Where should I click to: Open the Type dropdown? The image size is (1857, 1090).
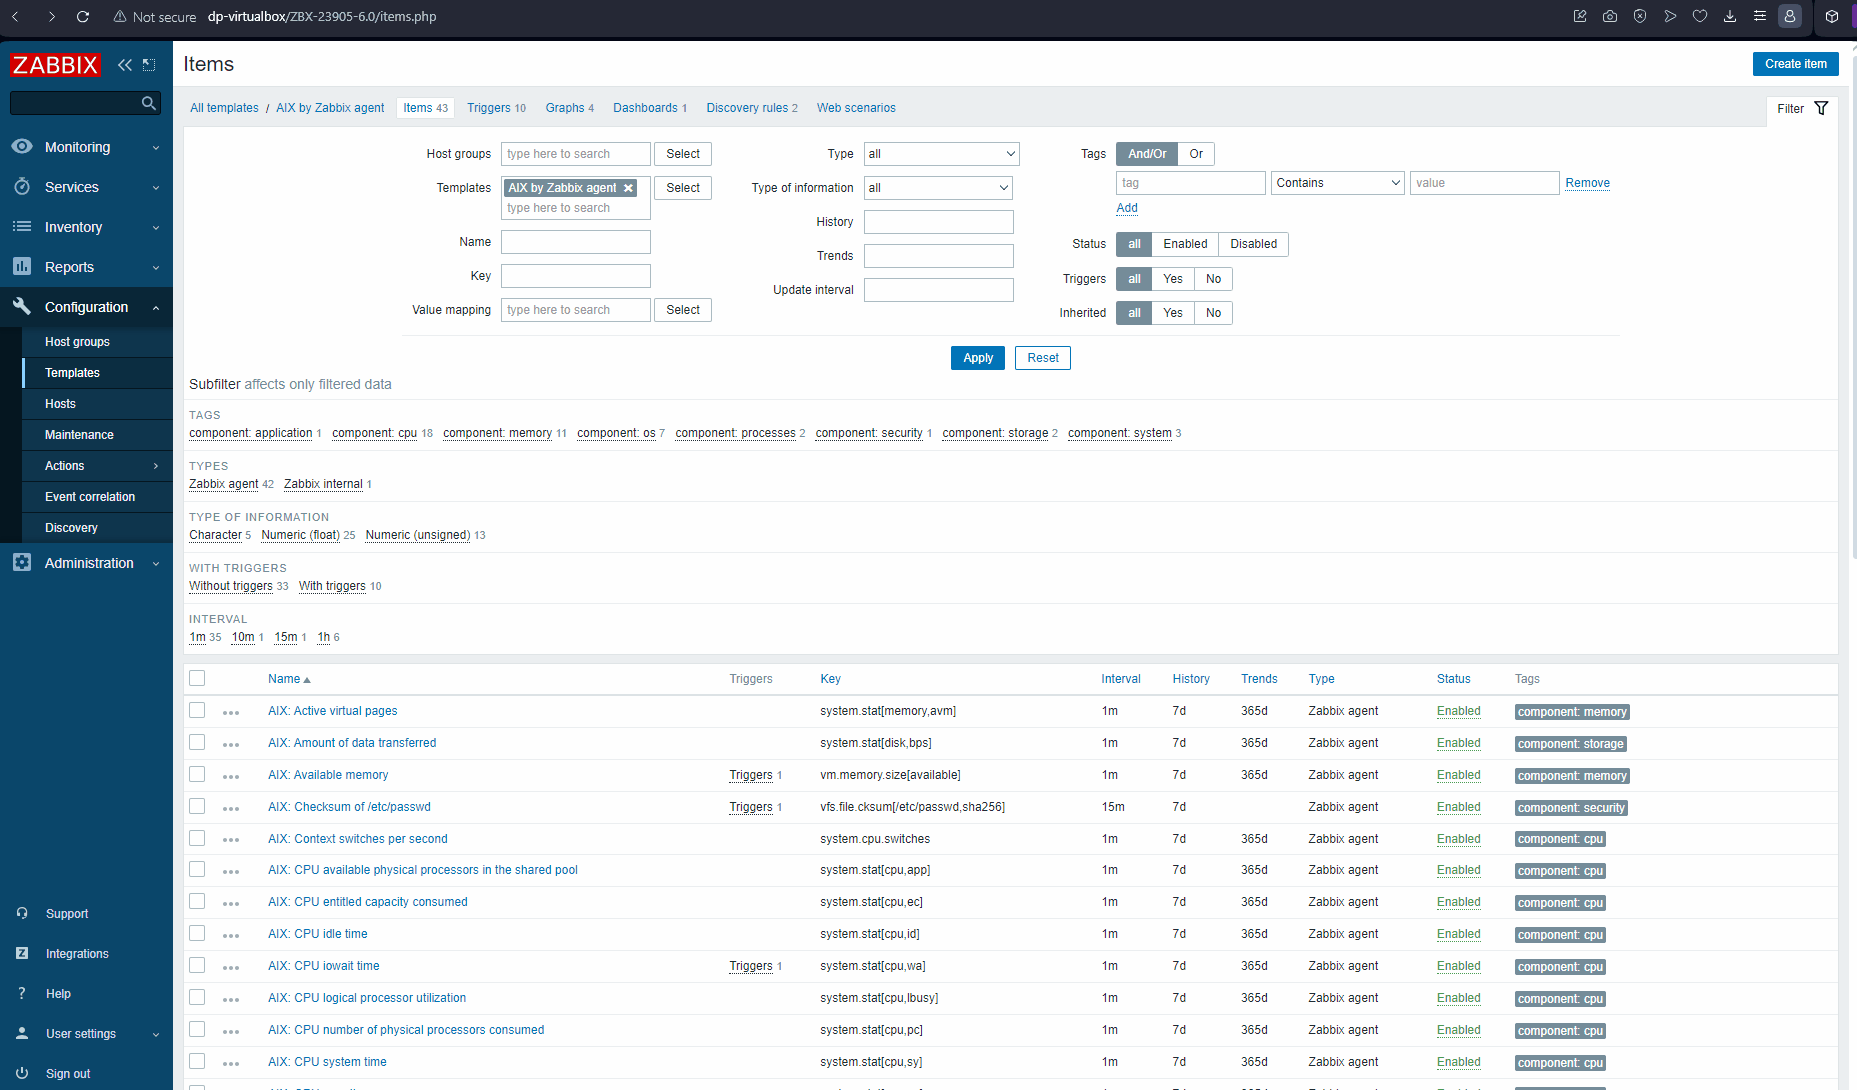[941, 154]
